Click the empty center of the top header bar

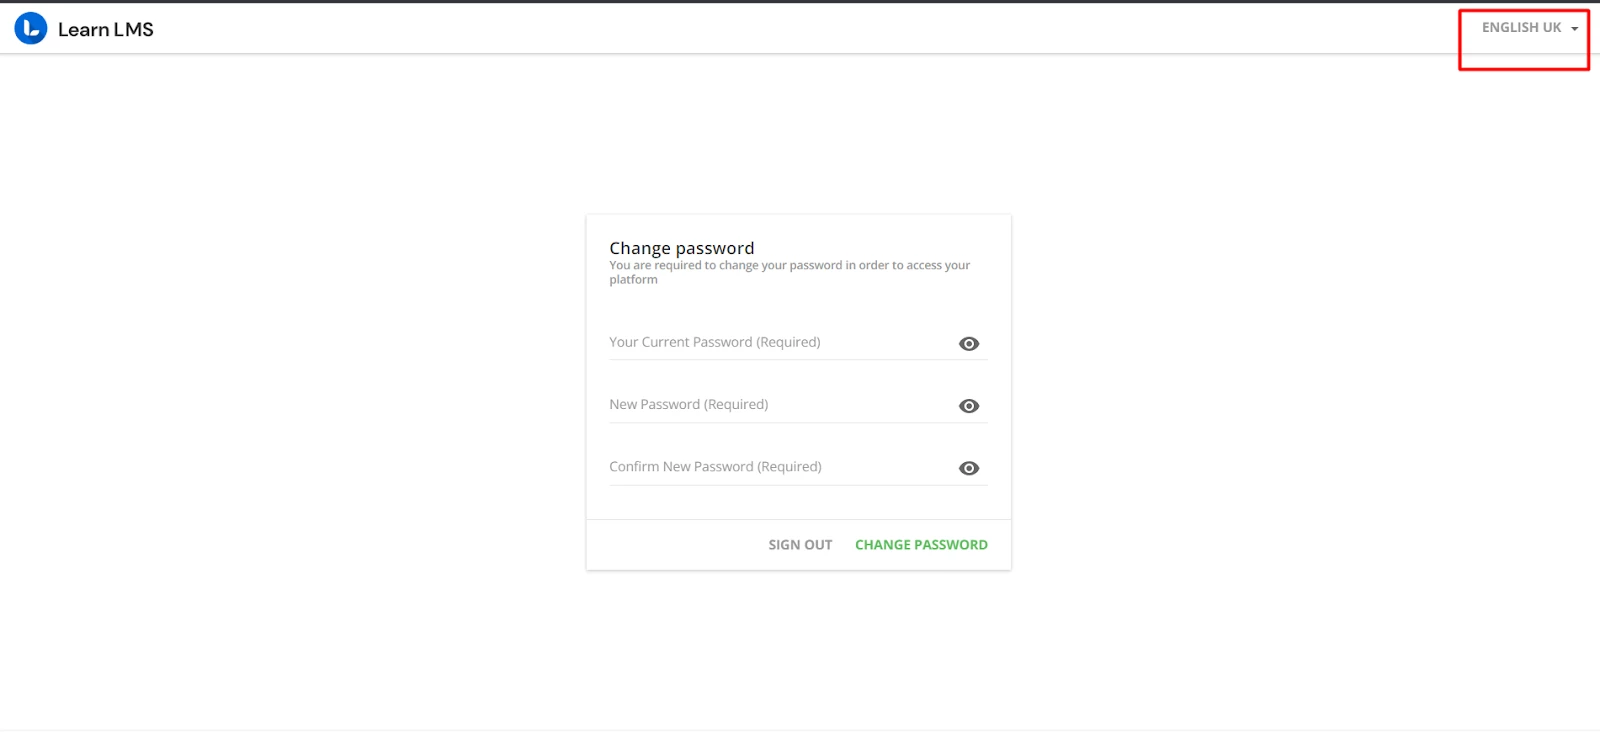point(800,29)
